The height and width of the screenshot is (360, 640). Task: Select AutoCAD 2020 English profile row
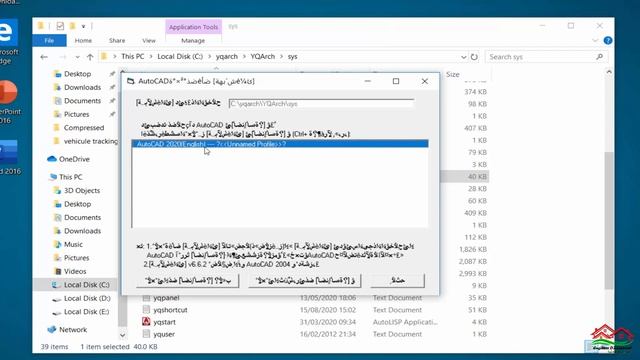click(x=280, y=144)
